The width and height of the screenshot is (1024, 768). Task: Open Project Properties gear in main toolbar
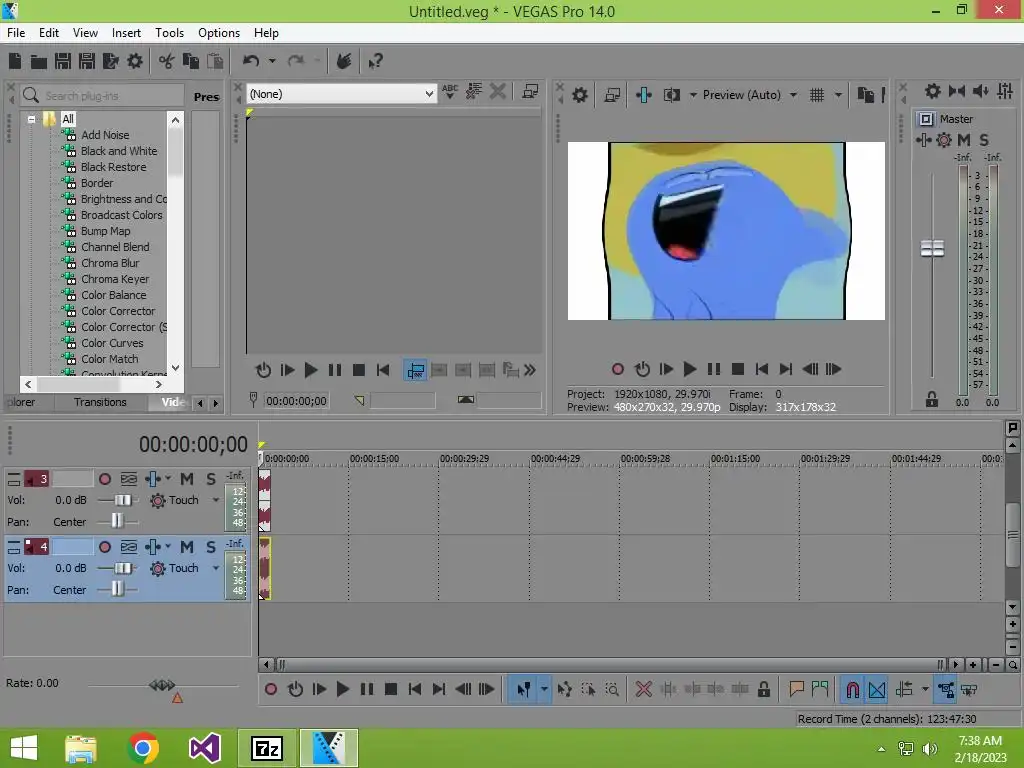(x=135, y=61)
